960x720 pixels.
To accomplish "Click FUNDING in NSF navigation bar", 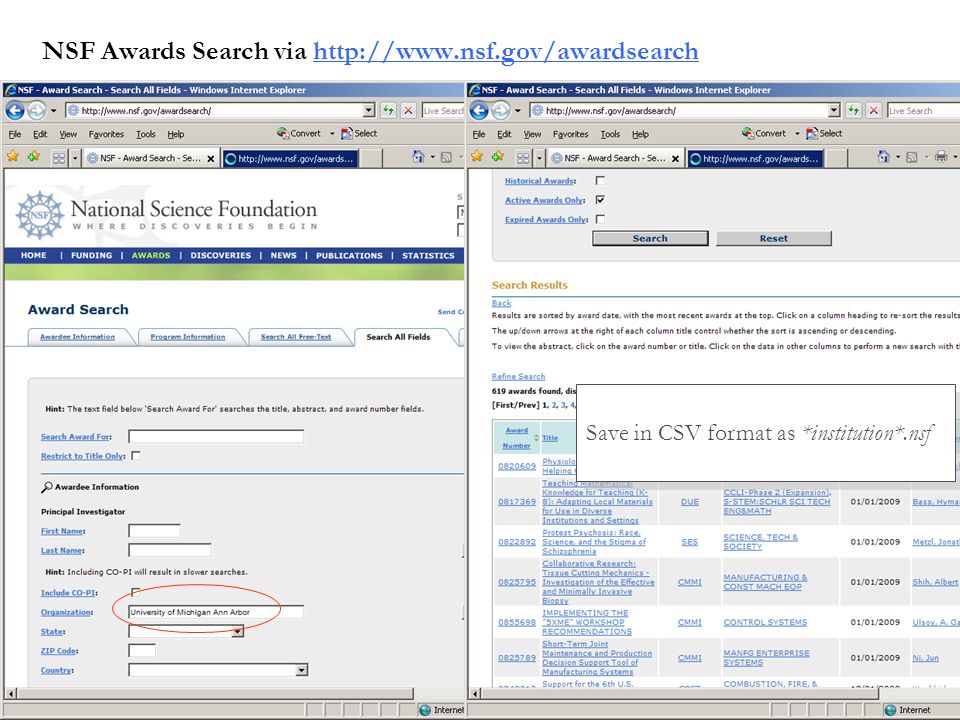I will pyautogui.click(x=91, y=255).
